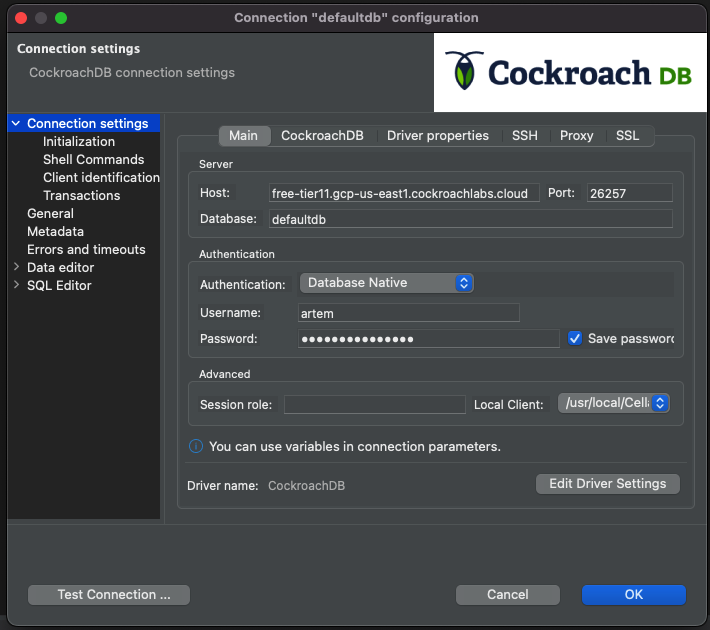Focus the Password field

428,339
